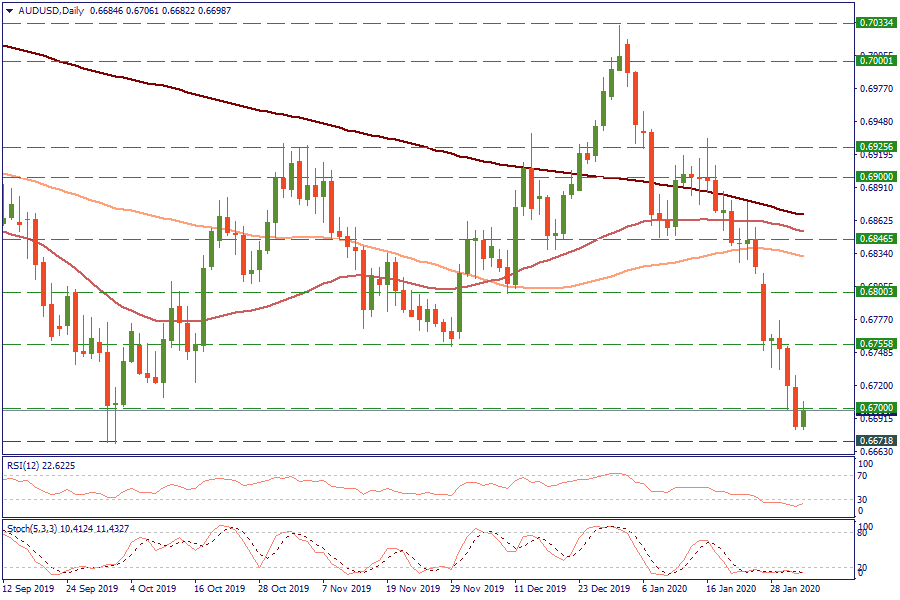
Task: Click the 0.69000 price level tag
Action: pos(876,176)
